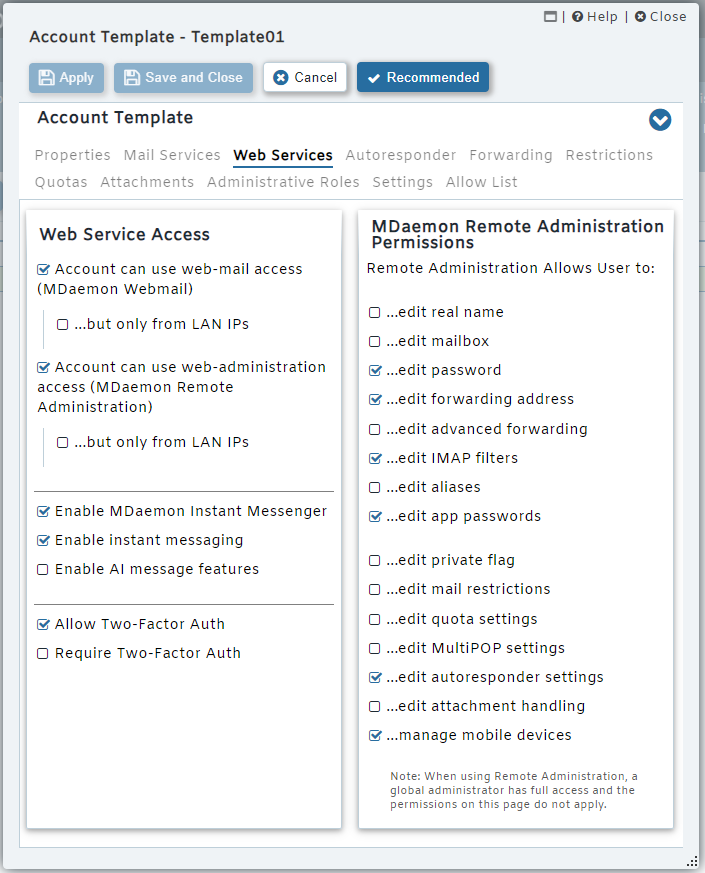Viewport: 705px width, 873px height.
Task: Enable the Require Two-Factor Auth checkbox
Action: tap(43, 653)
